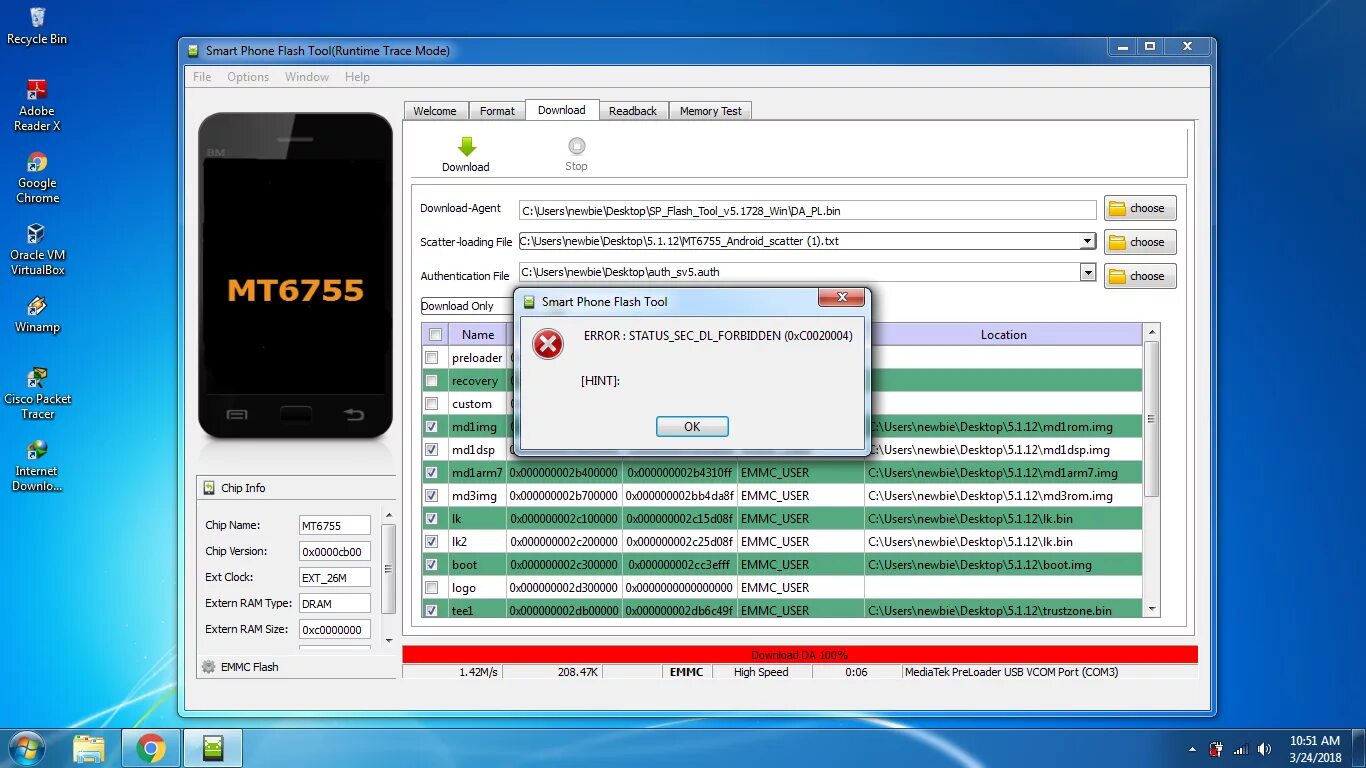Image resolution: width=1366 pixels, height=768 pixels.
Task: Click choose button for Scatter-loading File
Action: (1140, 242)
